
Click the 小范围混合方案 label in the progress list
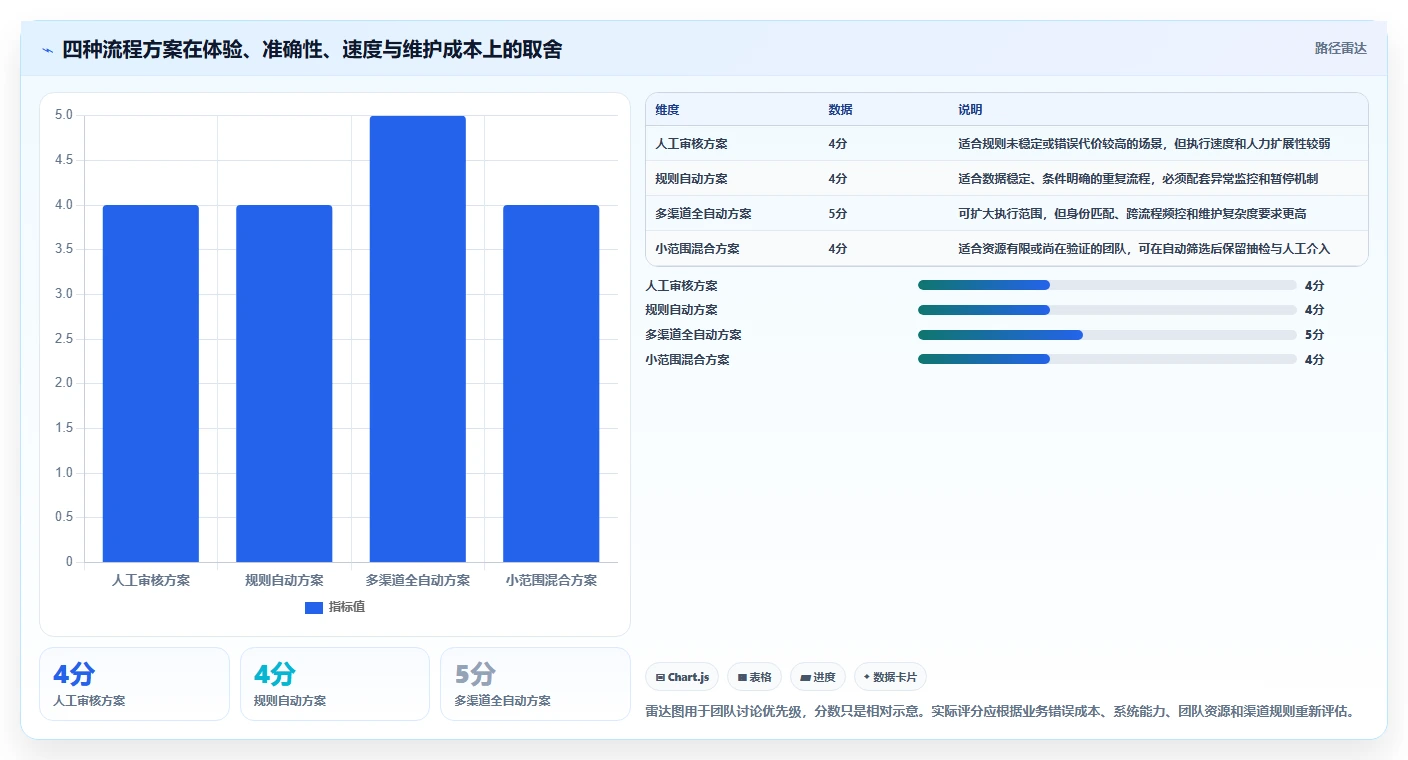click(x=688, y=360)
